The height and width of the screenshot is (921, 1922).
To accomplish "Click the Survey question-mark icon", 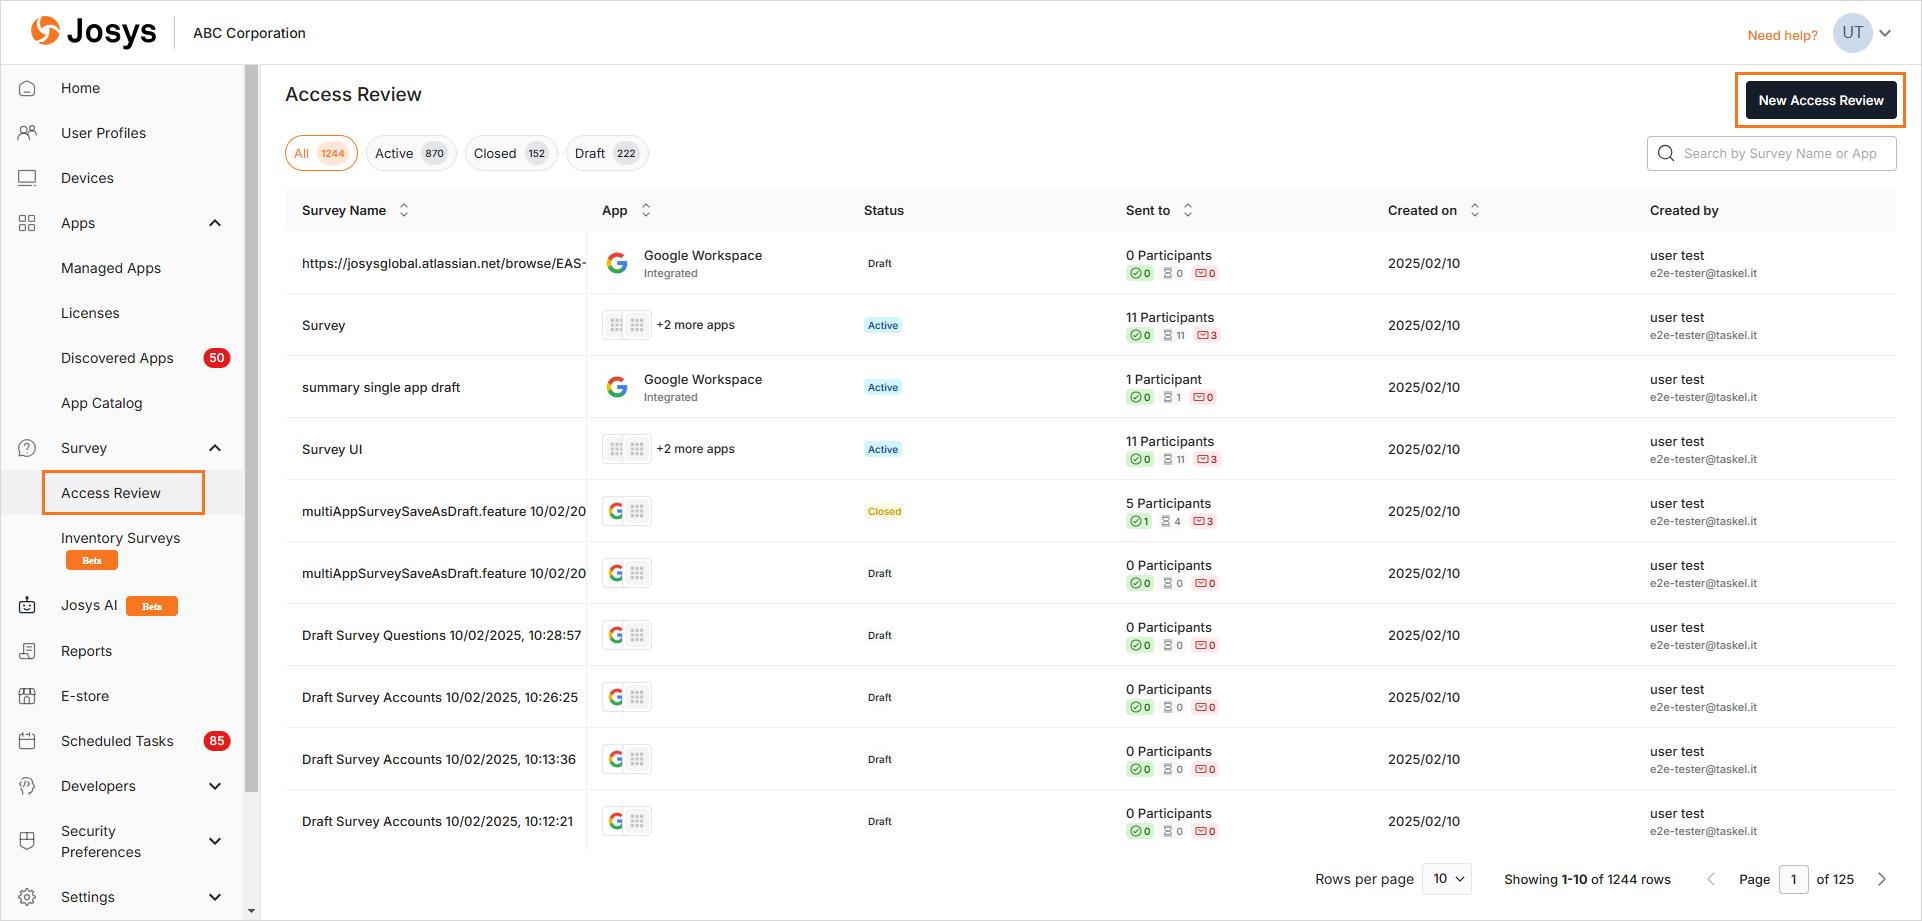I will 27,448.
